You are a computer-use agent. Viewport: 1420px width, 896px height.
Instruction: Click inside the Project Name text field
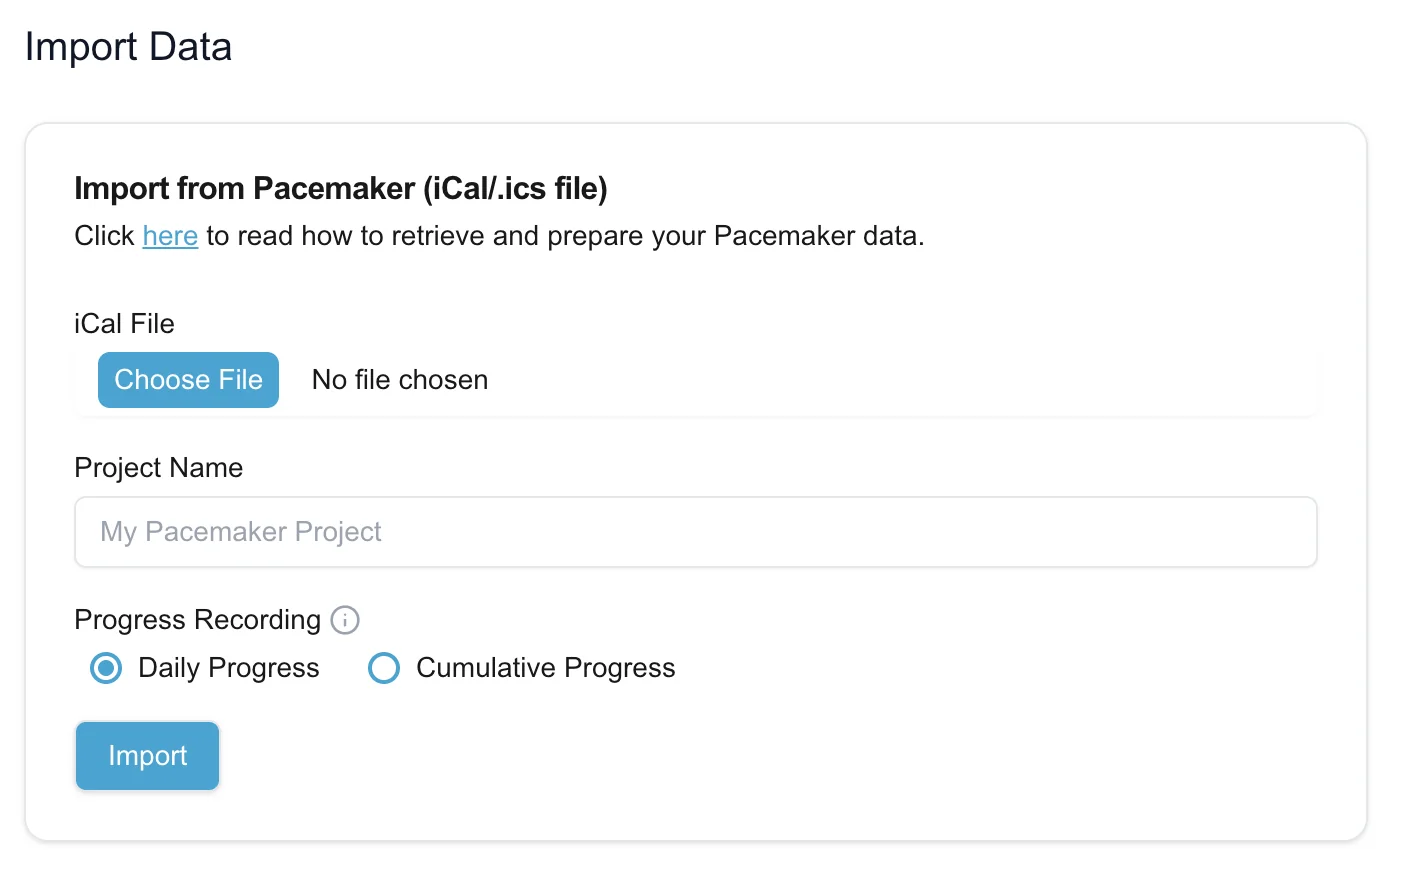point(695,532)
